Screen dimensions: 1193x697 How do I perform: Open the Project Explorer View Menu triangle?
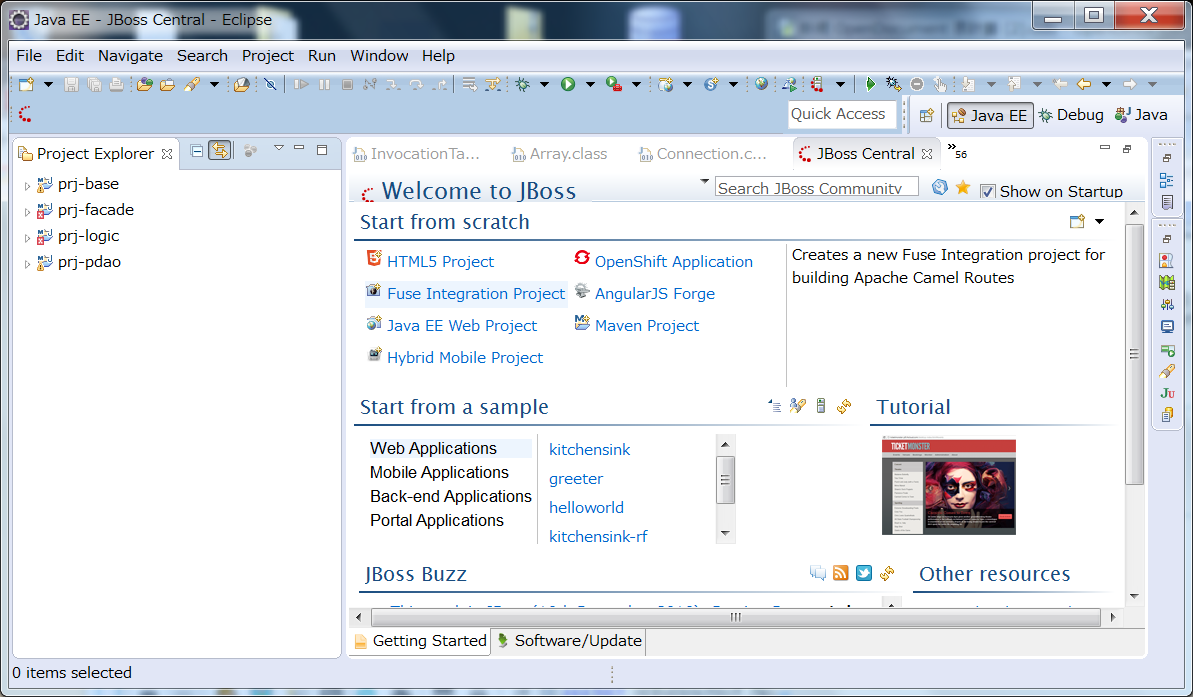(x=278, y=148)
